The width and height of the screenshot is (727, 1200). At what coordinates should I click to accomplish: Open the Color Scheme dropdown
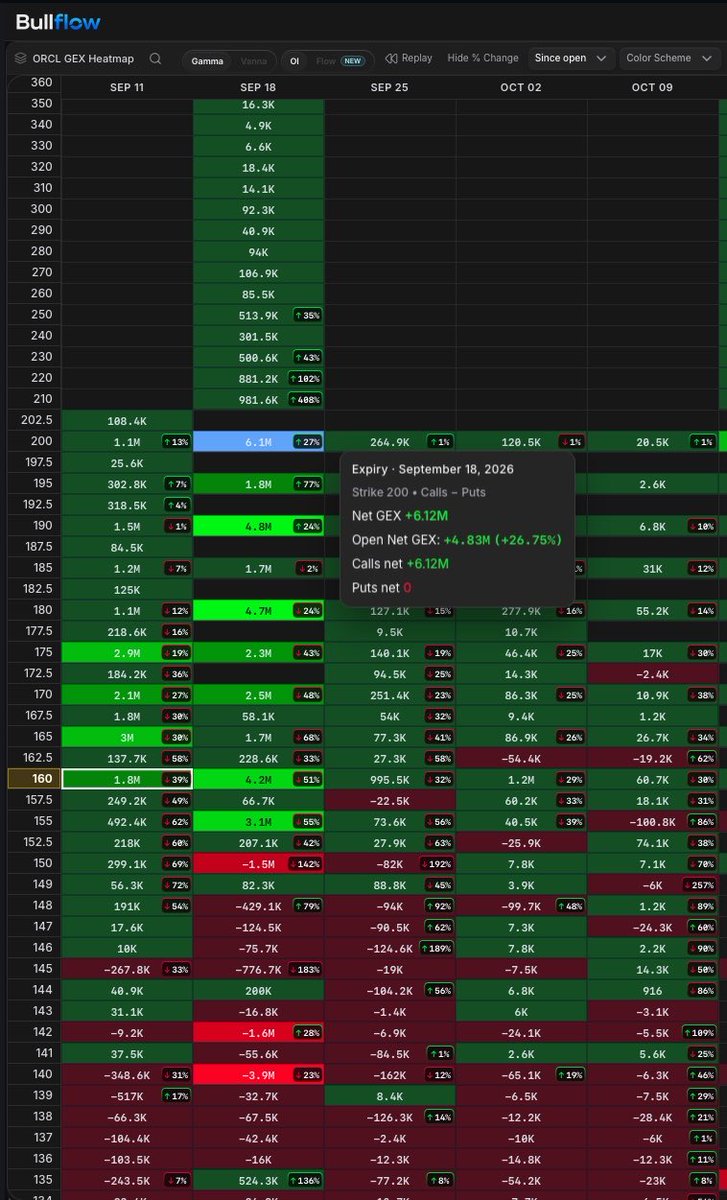tap(669, 58)
